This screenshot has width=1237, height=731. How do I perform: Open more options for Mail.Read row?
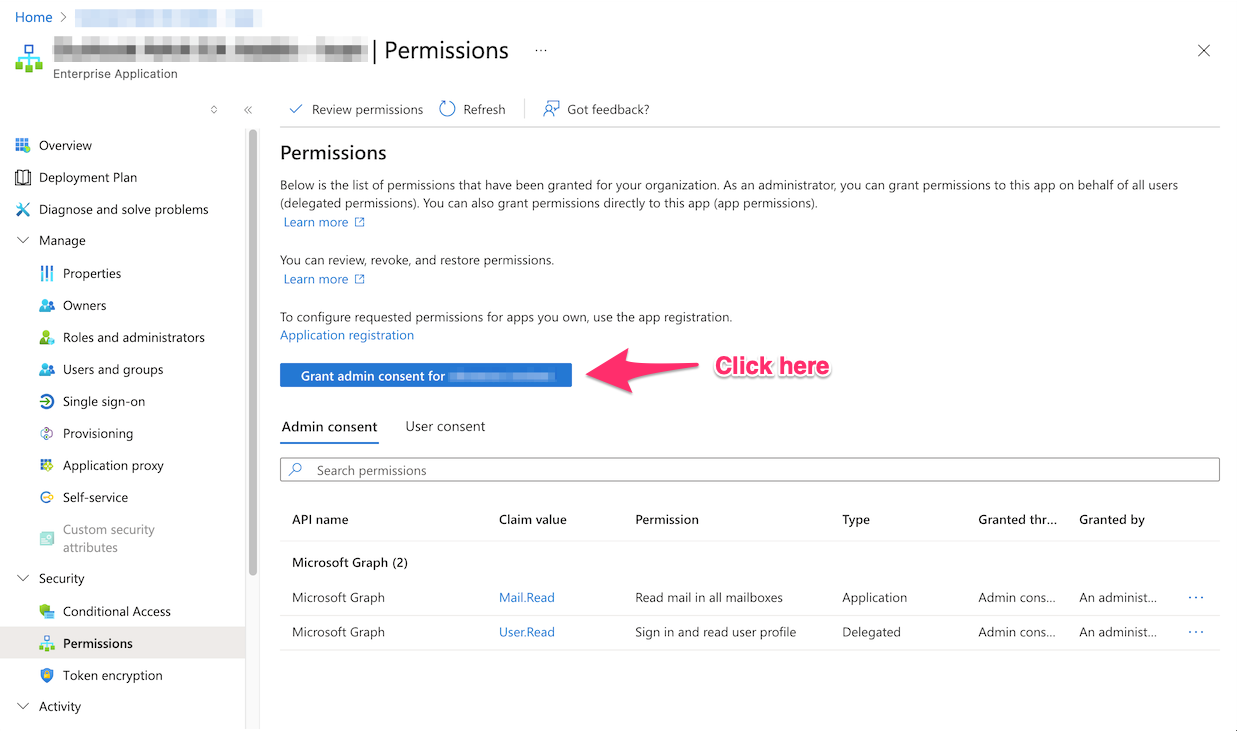point(1196,597)
